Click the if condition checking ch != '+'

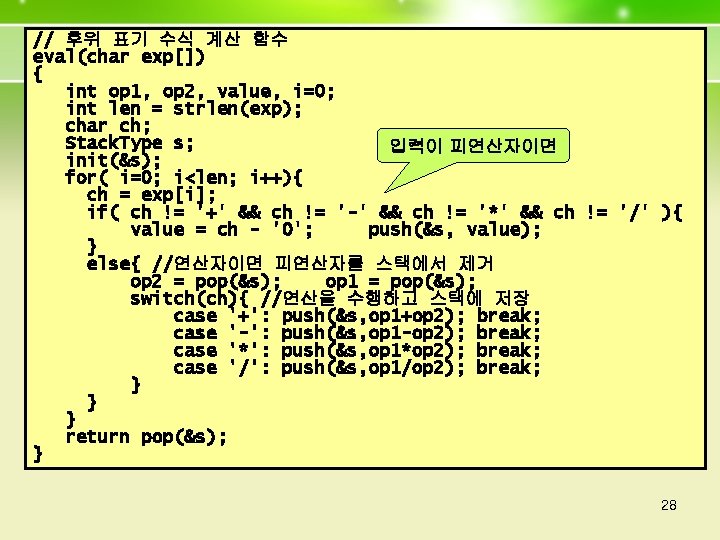tap(385, 213)
